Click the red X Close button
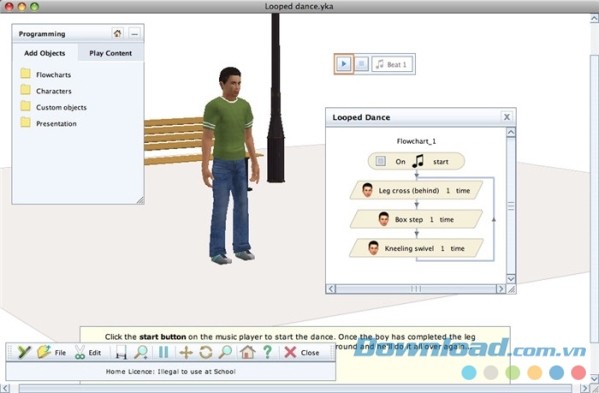The height and width of the screenshot is (393, 599). coord(302,352)
